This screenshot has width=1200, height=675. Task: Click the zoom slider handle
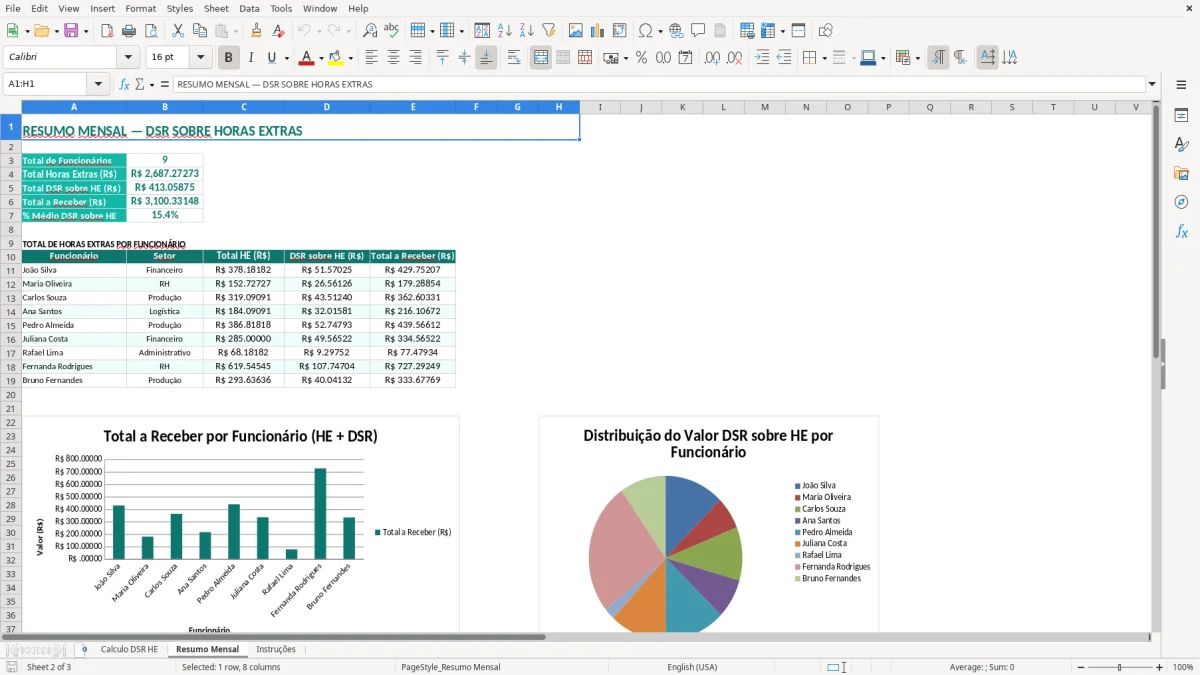1120,667
